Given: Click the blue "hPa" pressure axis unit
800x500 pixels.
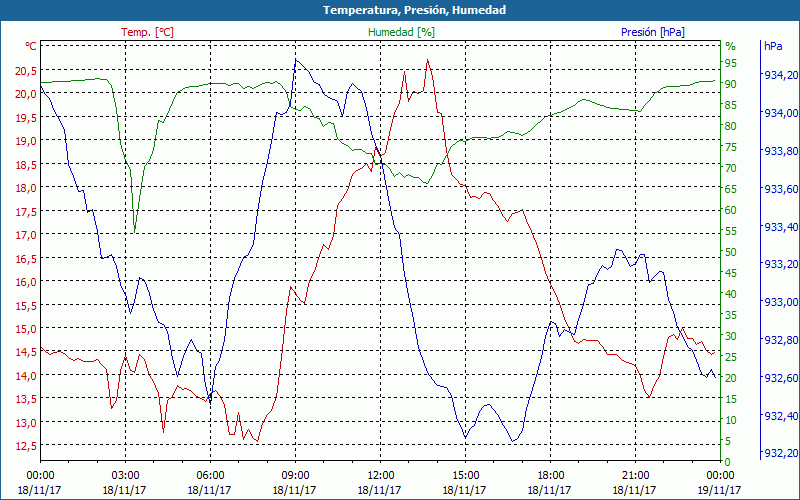Looking at the screenshot, I should pos(773,45).
